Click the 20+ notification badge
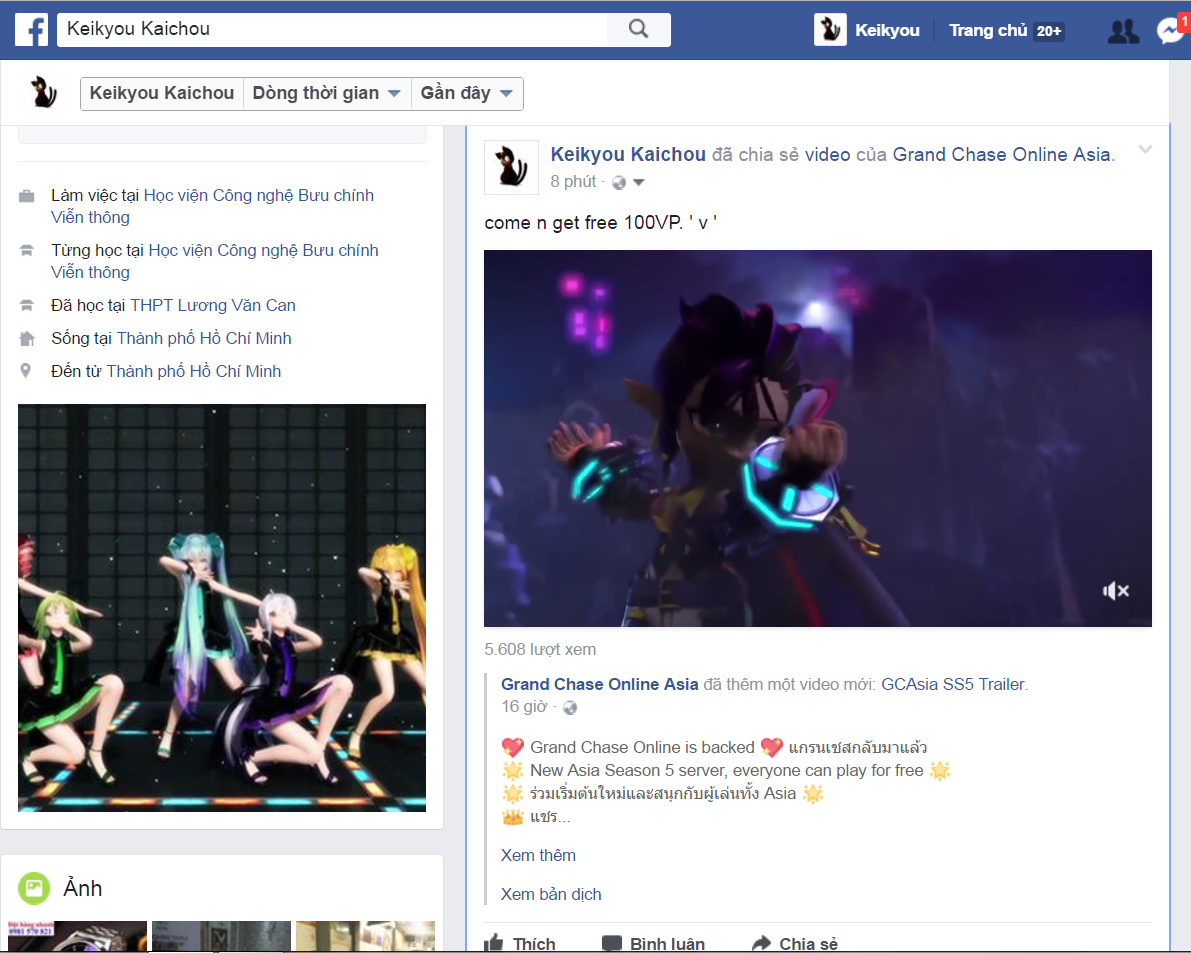The width and height of the screenshot is (1191, 953). tap(1049, 31)
